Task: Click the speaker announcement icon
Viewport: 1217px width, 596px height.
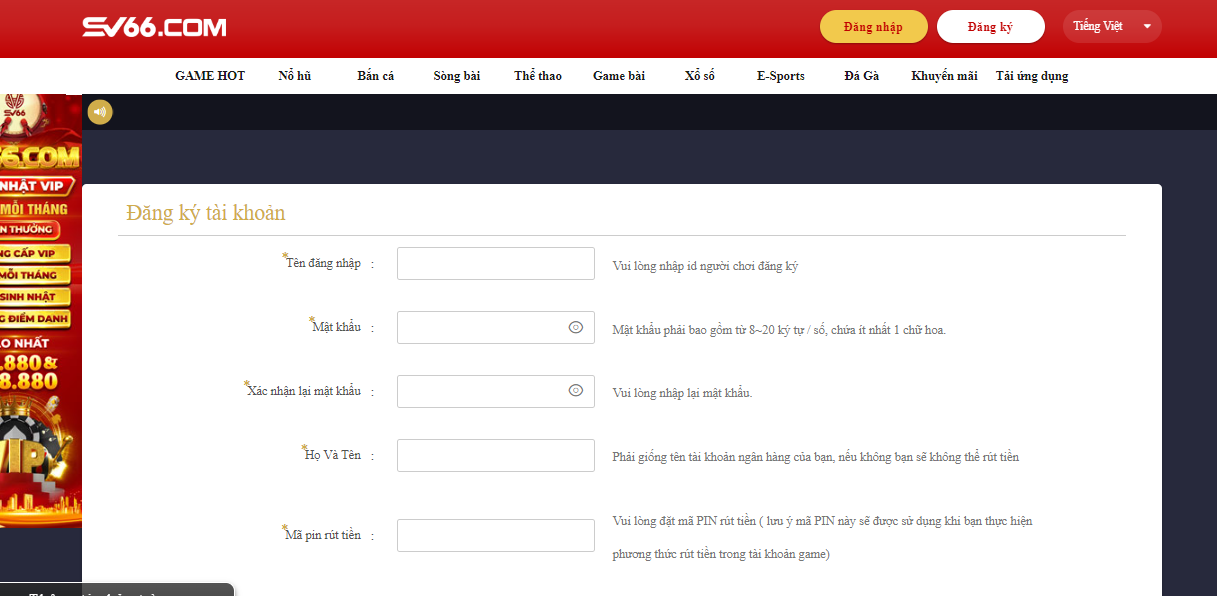Action: (x=100, y=112)
